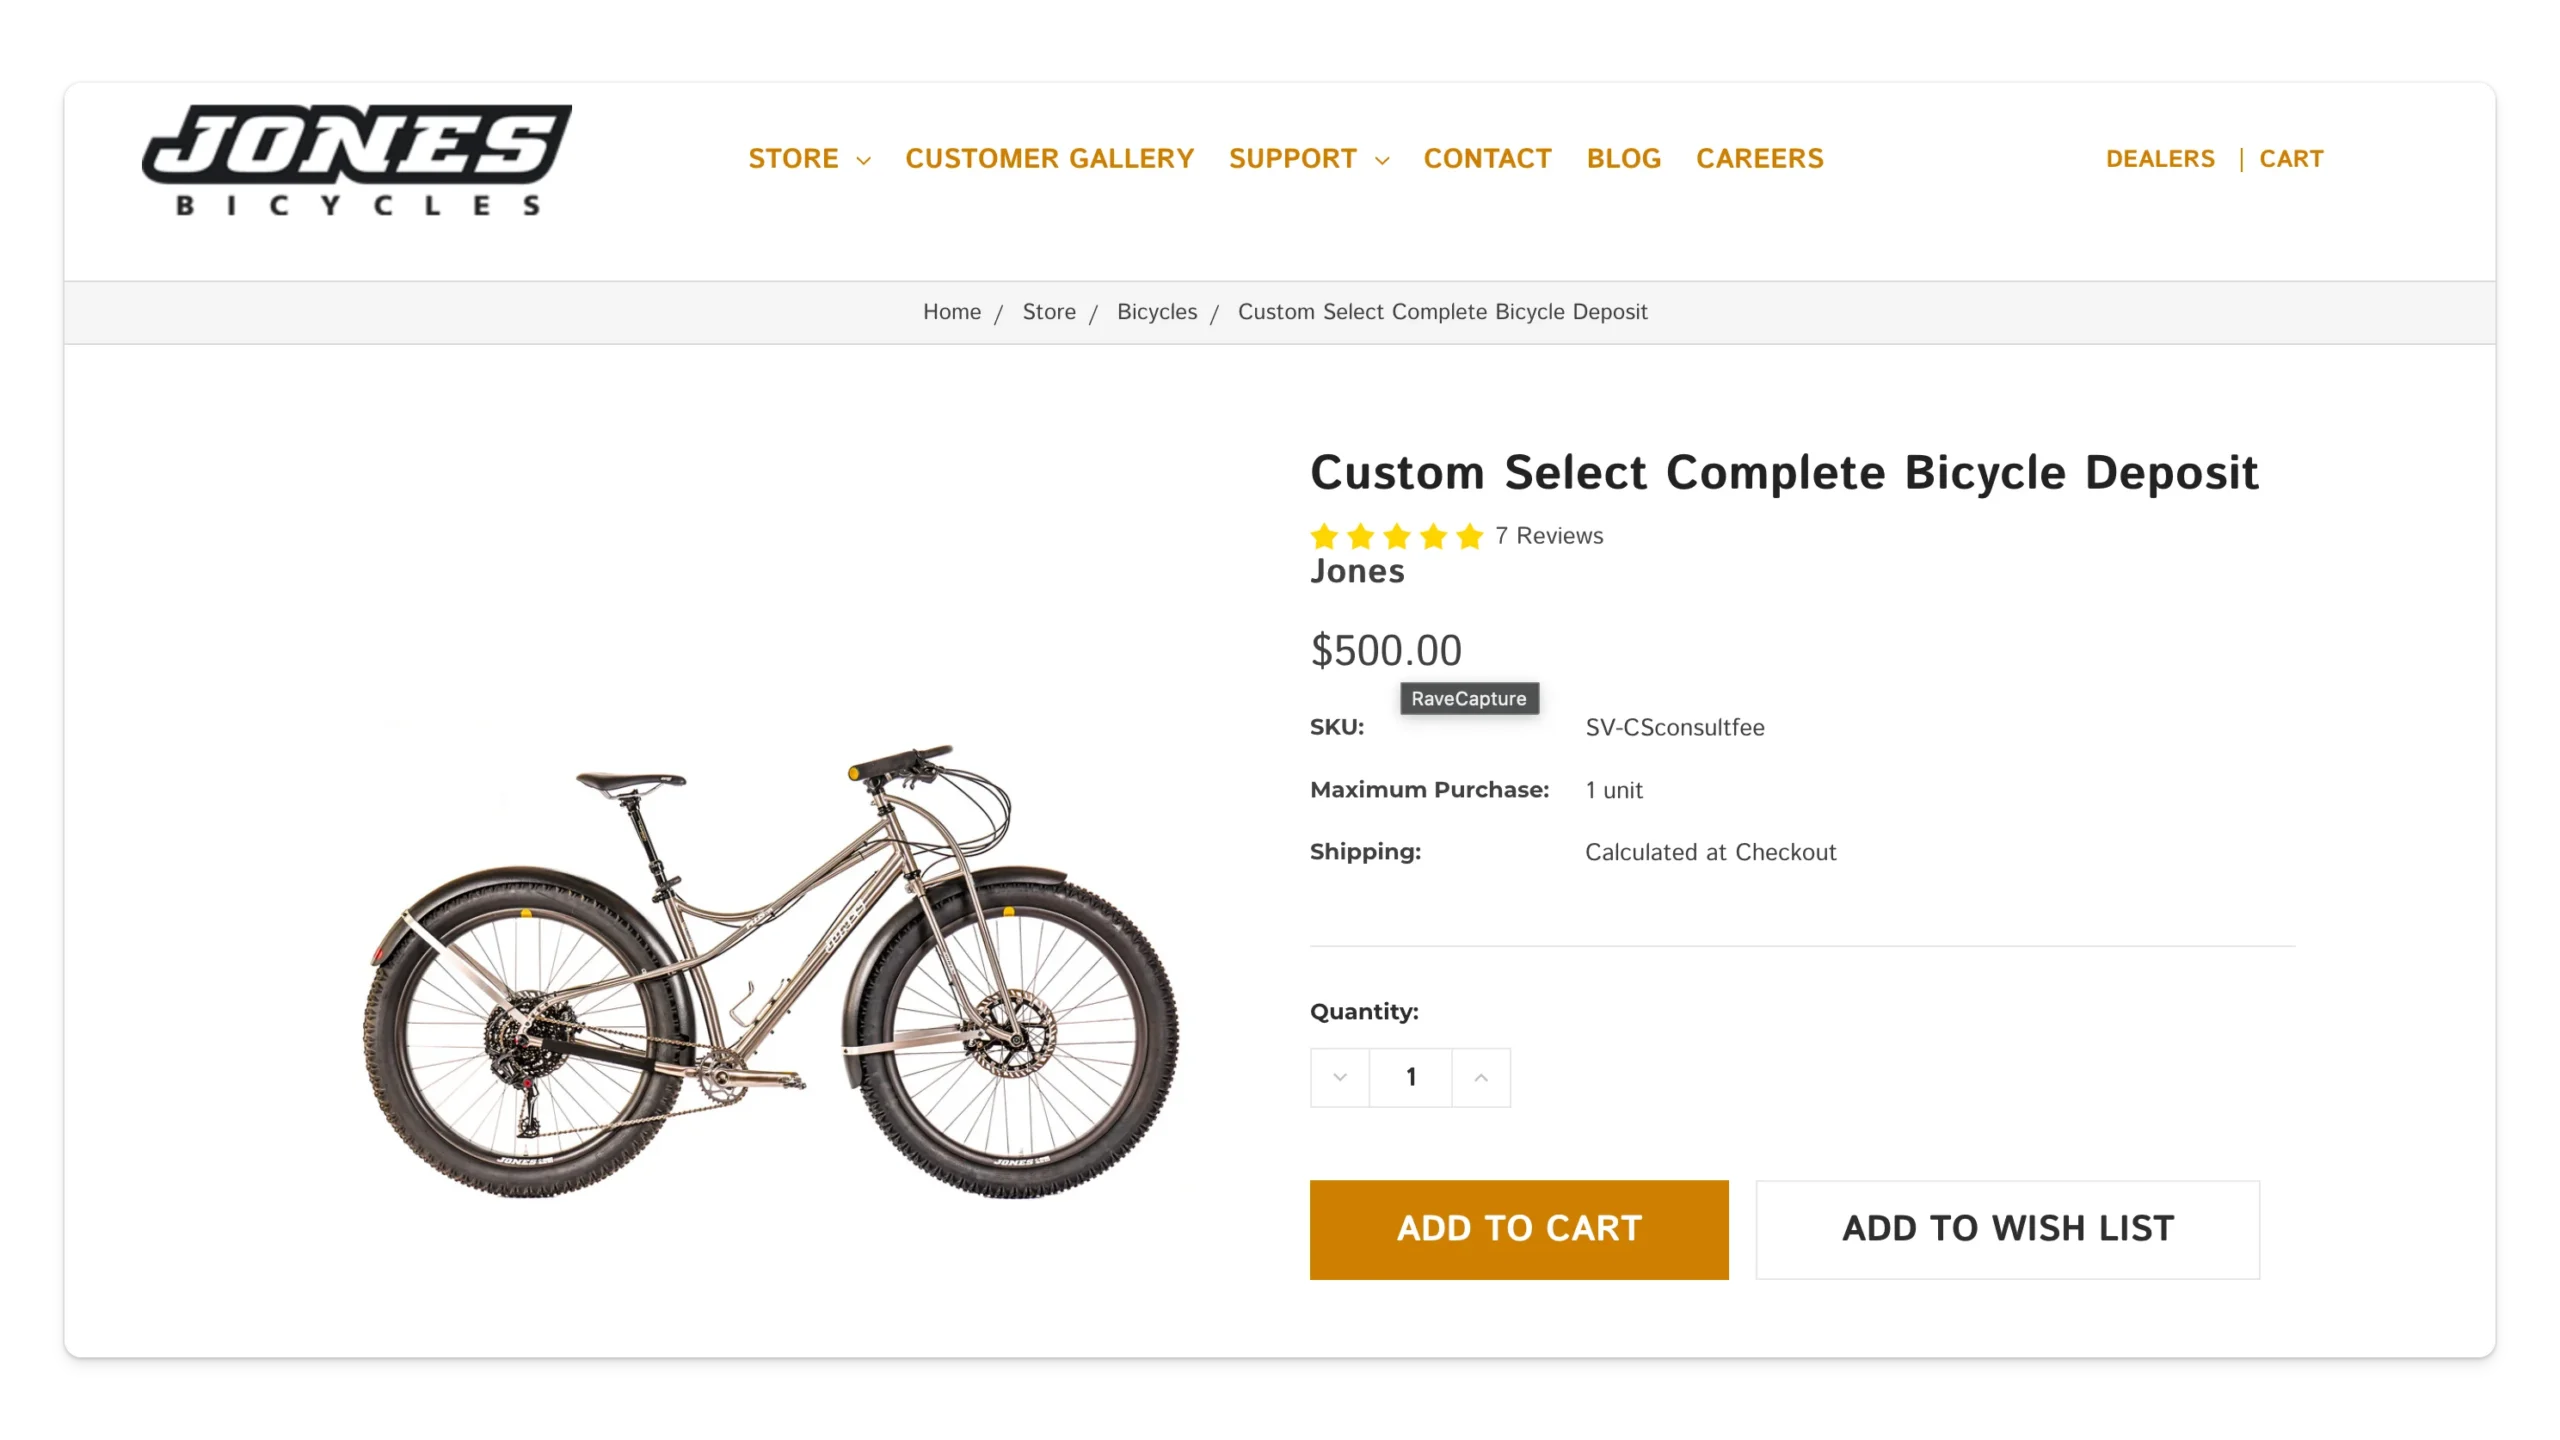Open the CAREERS page
Viewport: 2560px width, 1440px height.
coord(1759,158)
